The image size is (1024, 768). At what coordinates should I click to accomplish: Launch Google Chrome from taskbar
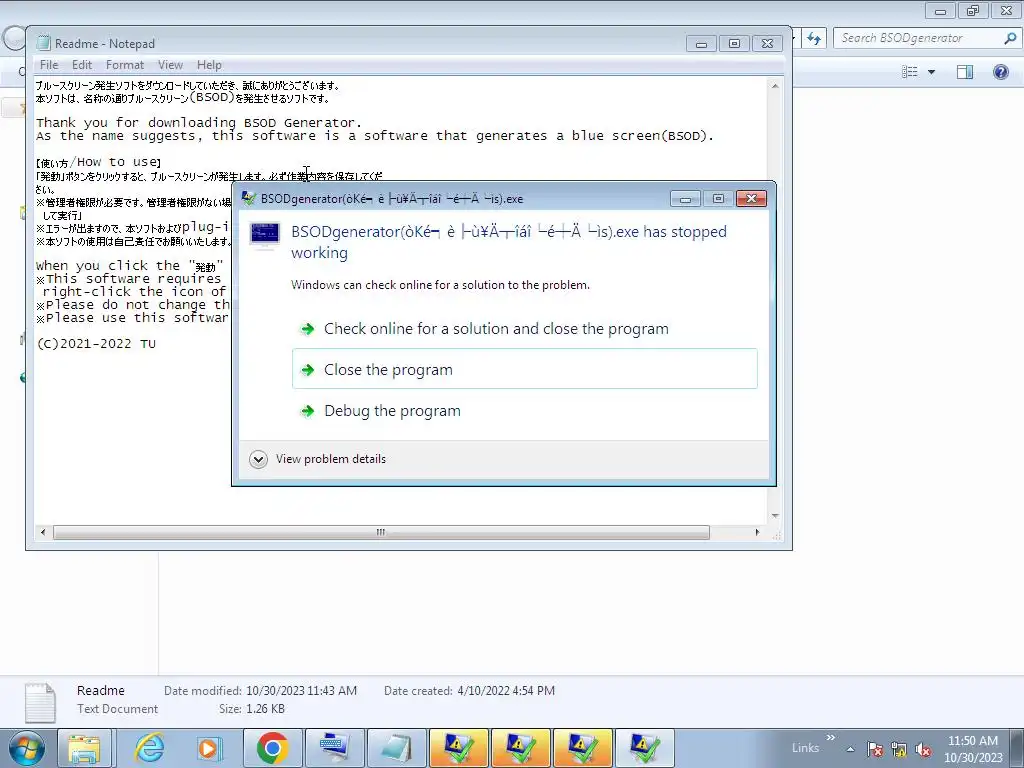click(272, 748)
